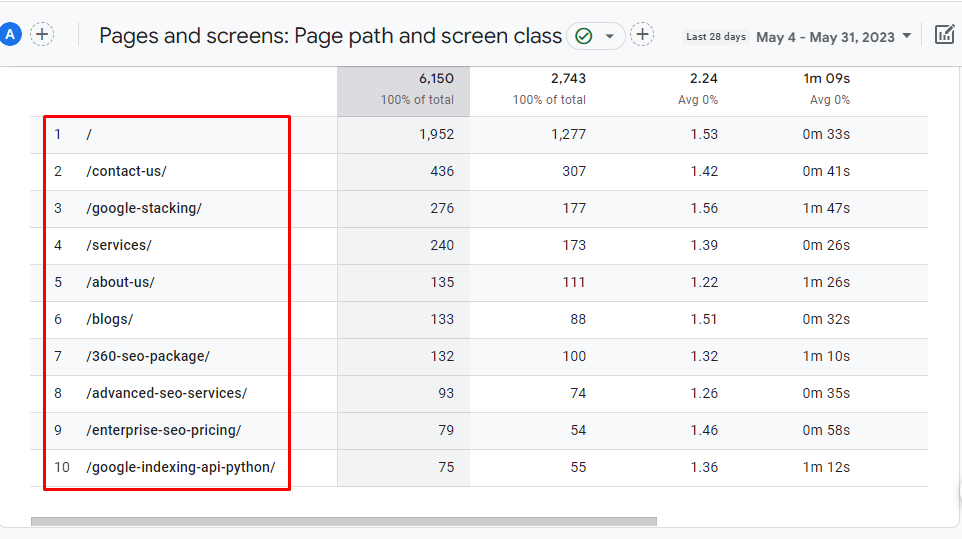
Task: Select the /google-indexing-api-python/ page path
Action: [181, 467]
